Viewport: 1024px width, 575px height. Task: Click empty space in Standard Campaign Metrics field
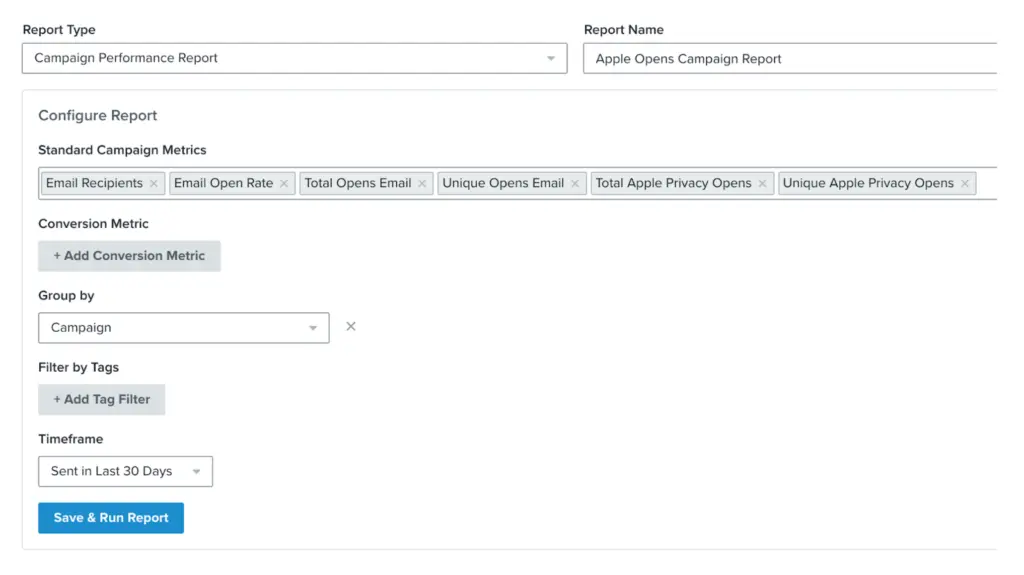pyautogui.click(x=986, y=184)
